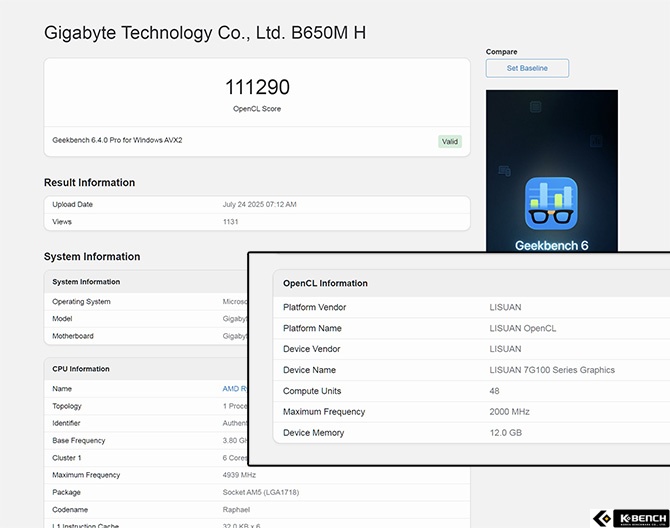Click the '4939 MHz' maximum frequency value

coord(239,475)
